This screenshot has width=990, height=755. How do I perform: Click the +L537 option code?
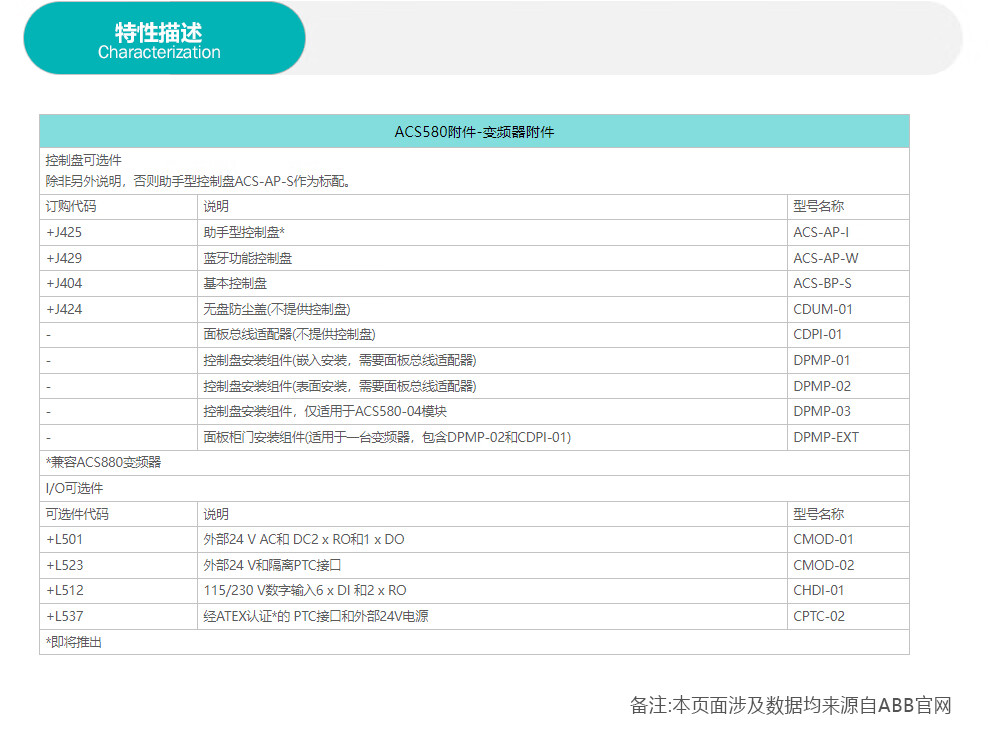pos(64,616)
